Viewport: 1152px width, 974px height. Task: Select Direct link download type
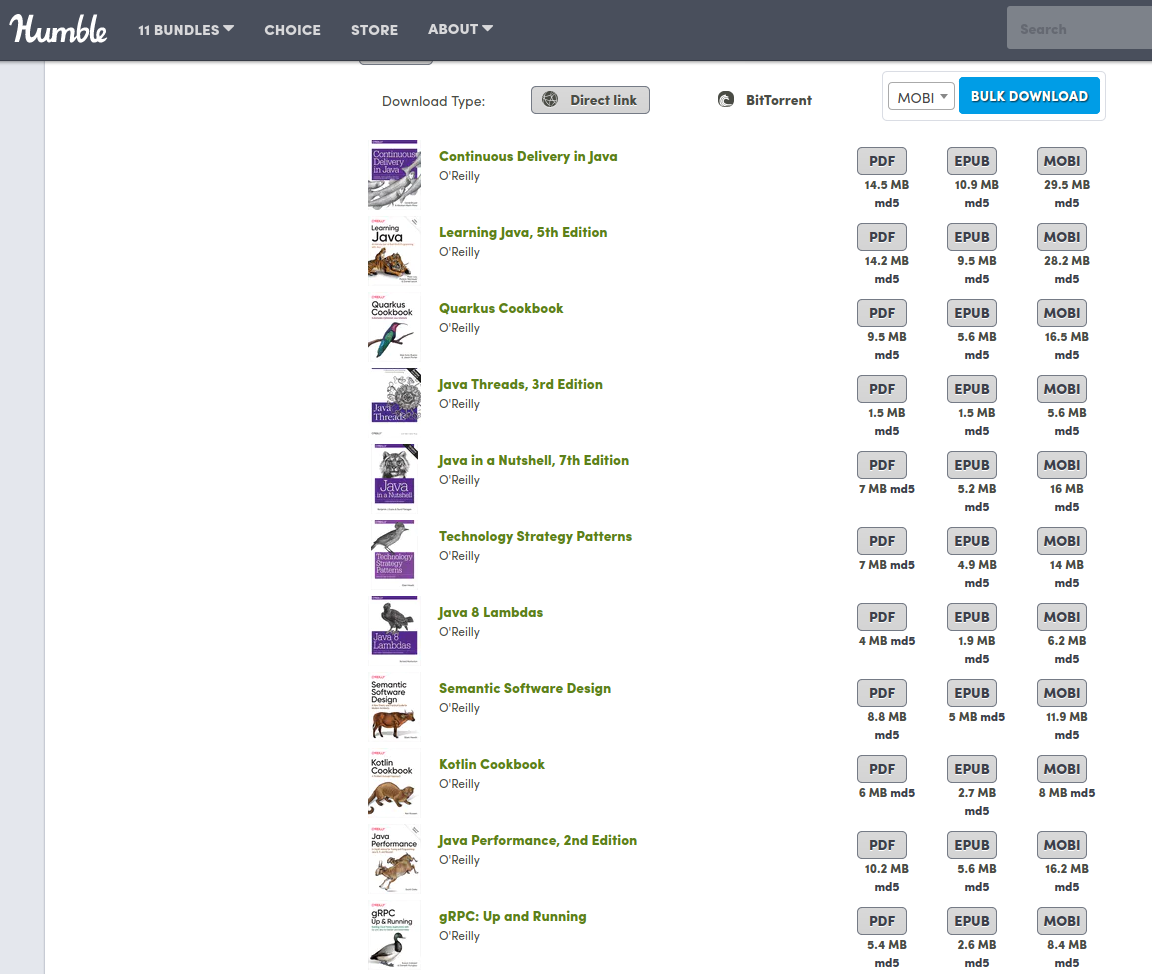coord(590,100)
